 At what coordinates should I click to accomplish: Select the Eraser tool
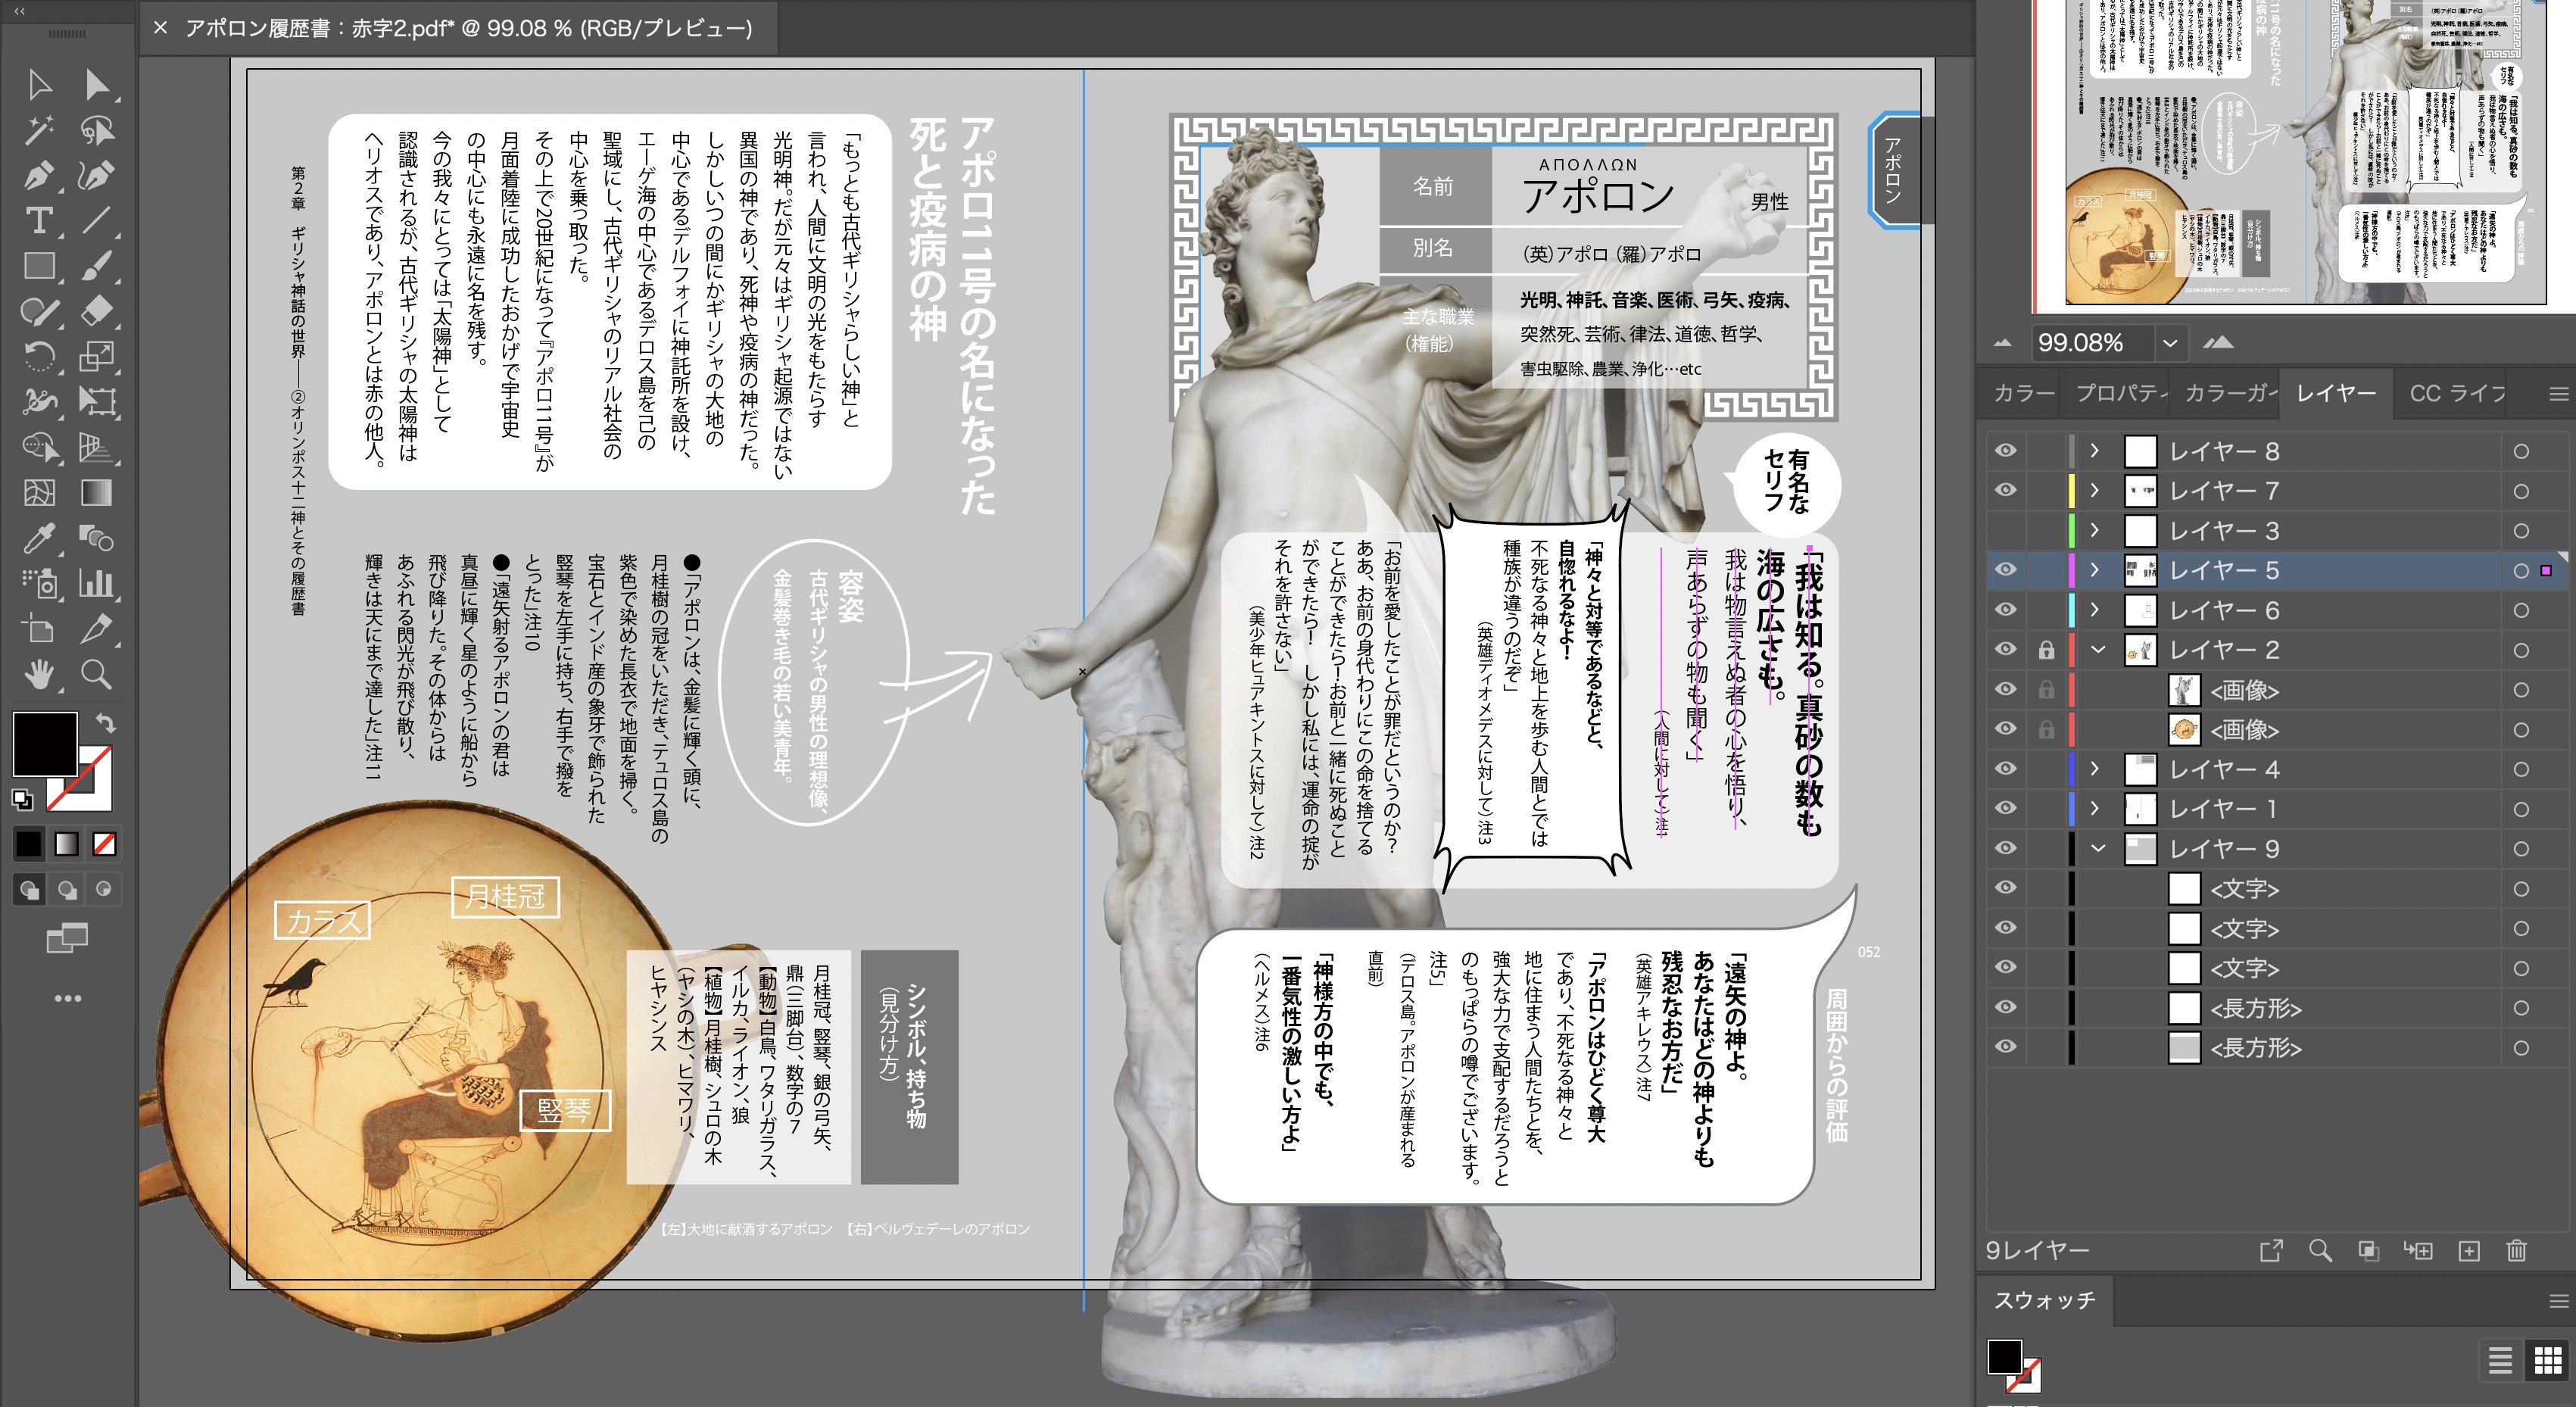[97, 311]
